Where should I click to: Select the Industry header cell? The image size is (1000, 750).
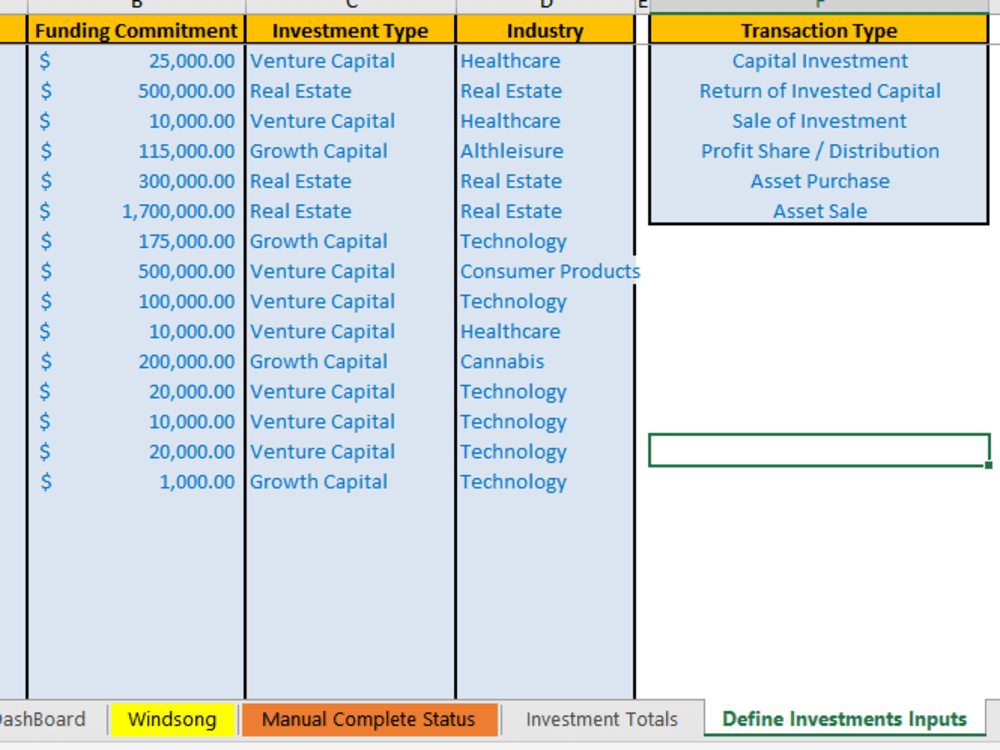pos(545,31)
